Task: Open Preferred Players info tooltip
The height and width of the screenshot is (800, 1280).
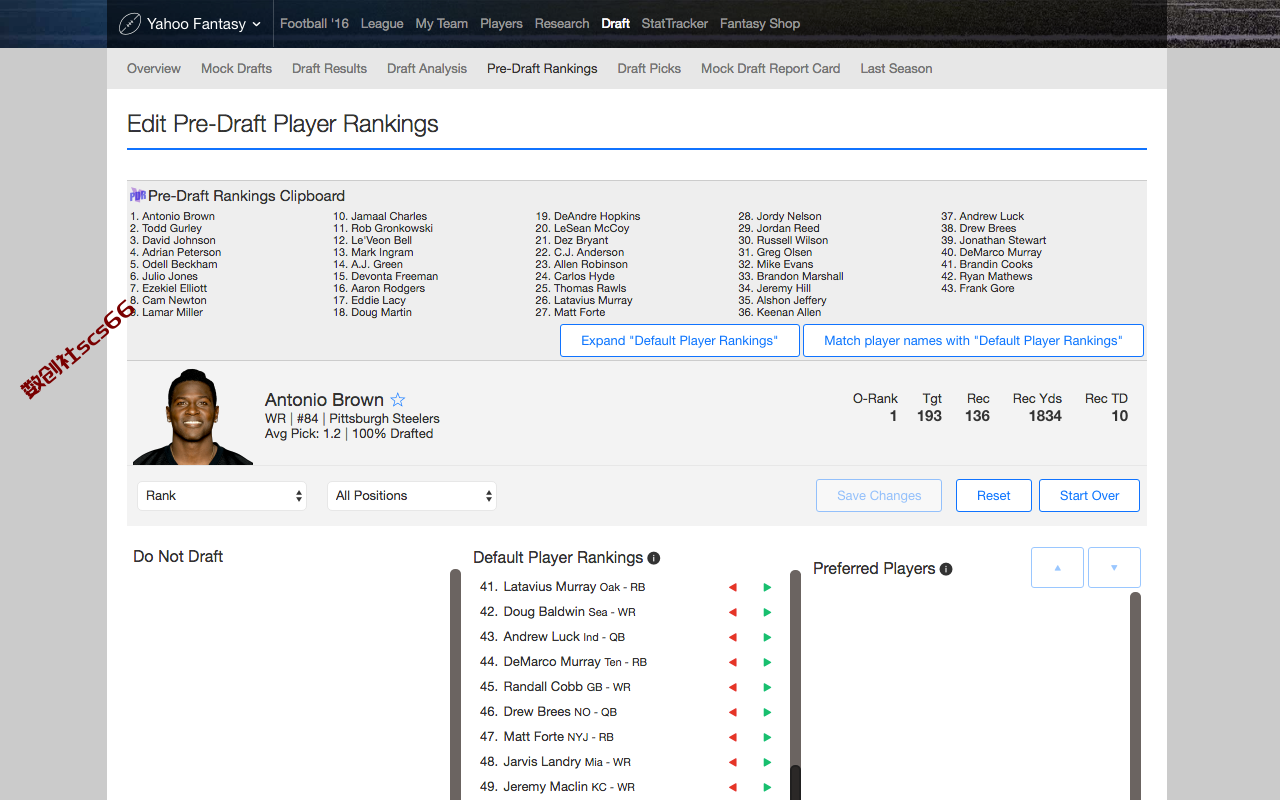Action: coord(946,569)
